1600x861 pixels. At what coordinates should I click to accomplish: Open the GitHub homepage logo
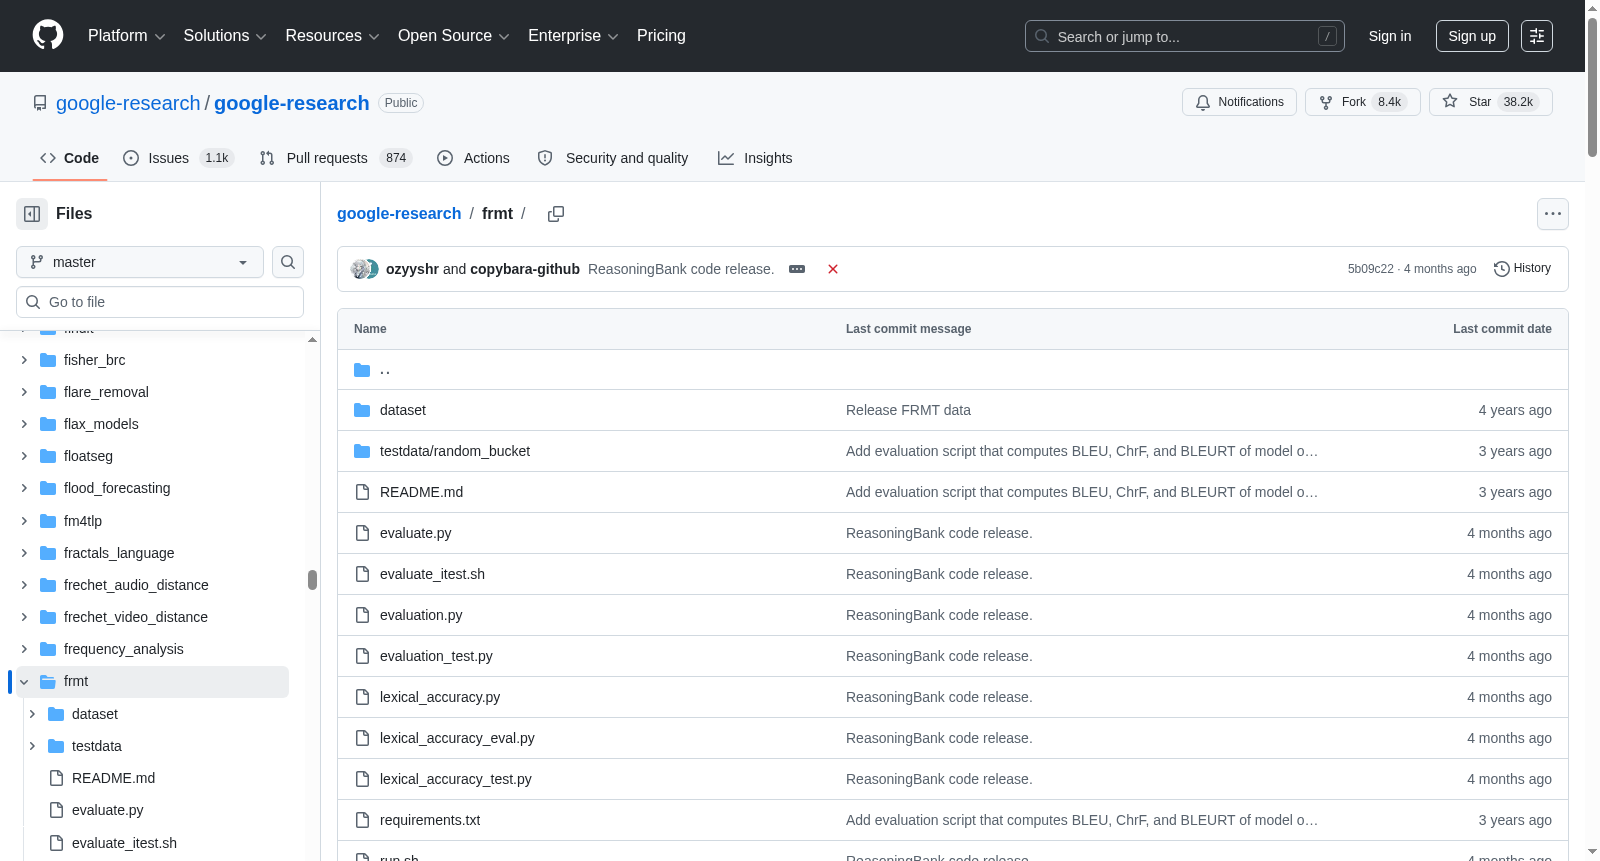pos(48,36)
